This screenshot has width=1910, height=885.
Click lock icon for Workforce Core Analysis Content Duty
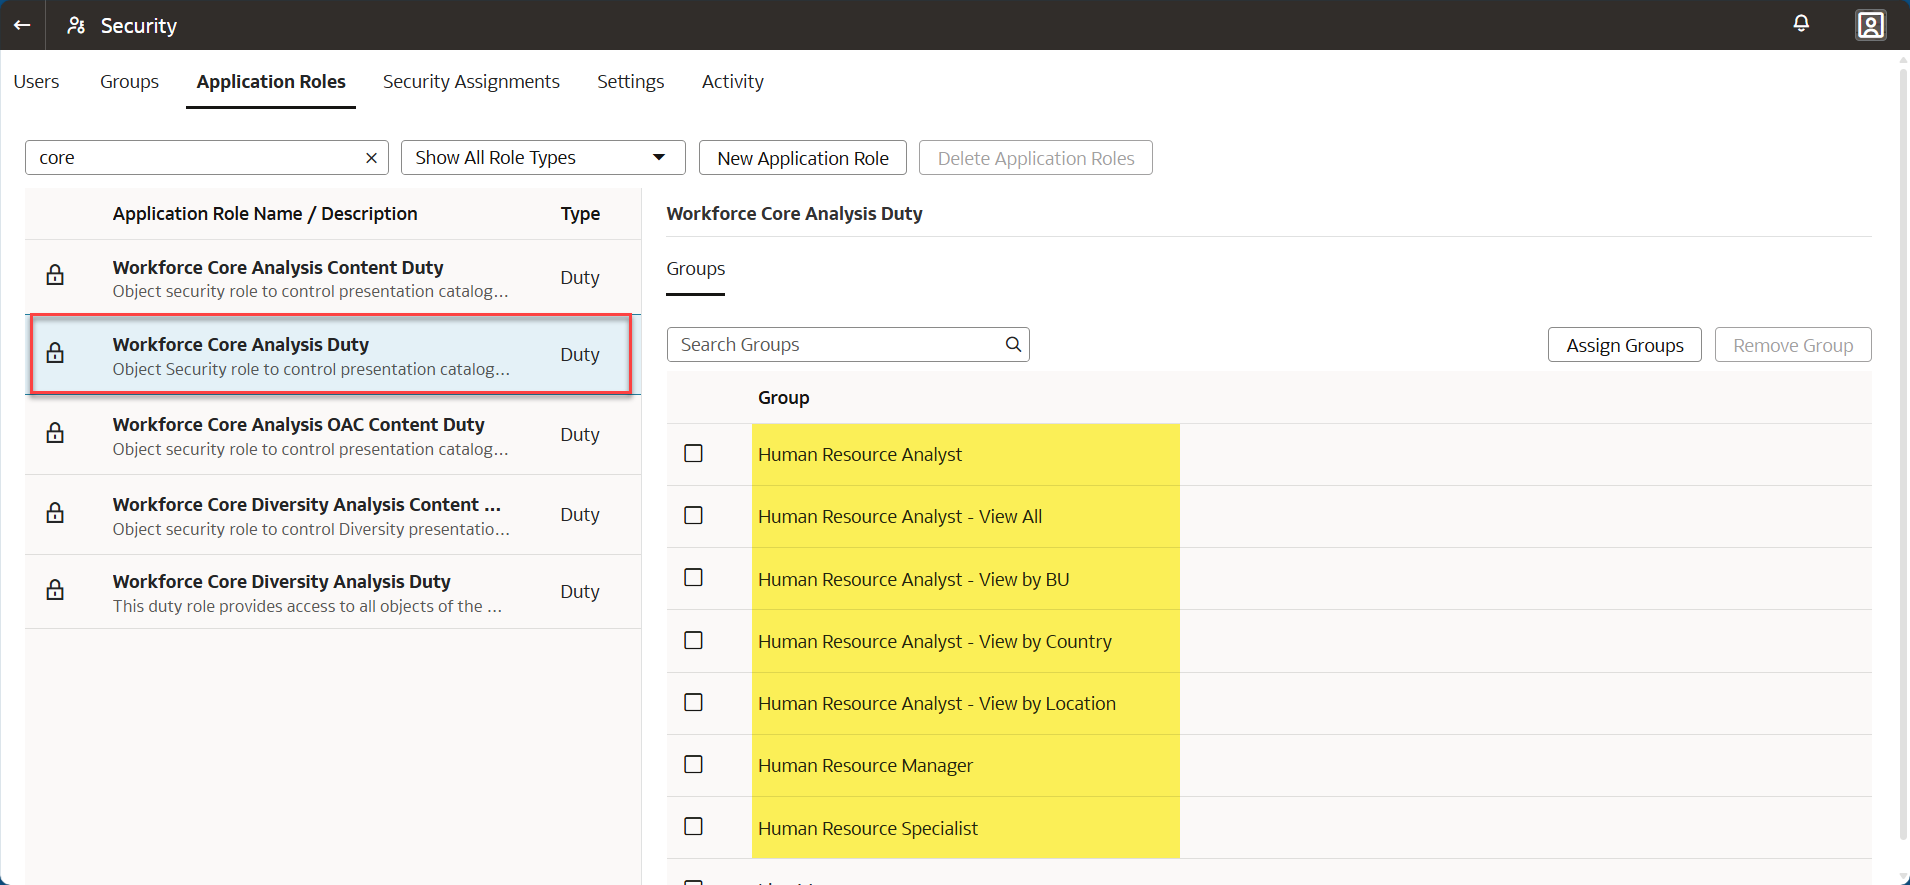coord(56,275)
